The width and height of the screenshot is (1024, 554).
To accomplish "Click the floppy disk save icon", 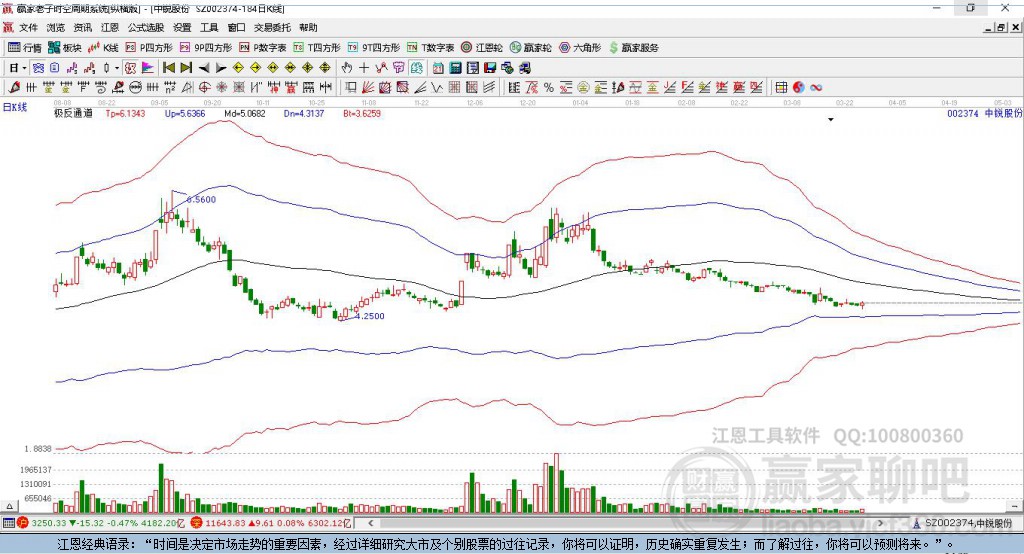I will (x=490, y=68).
